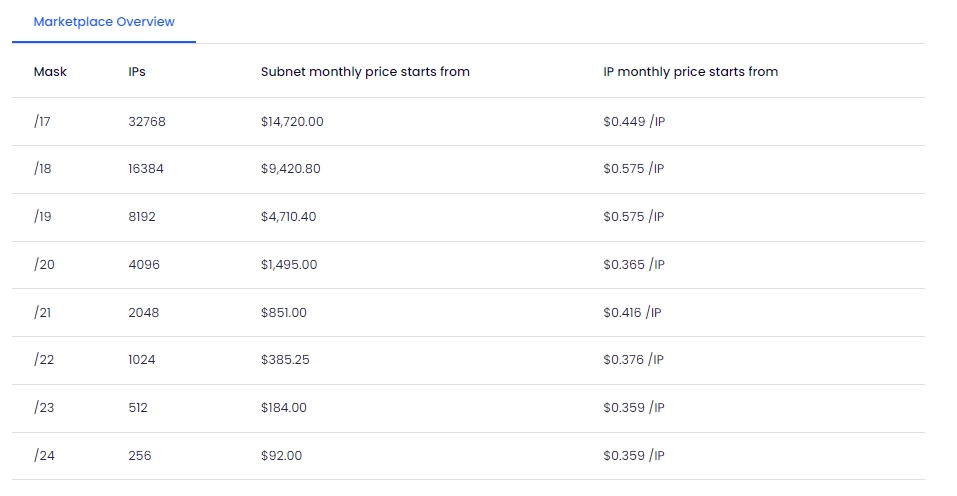
Task: Click the $0.376 /IP price
Action: click(634, 360)
